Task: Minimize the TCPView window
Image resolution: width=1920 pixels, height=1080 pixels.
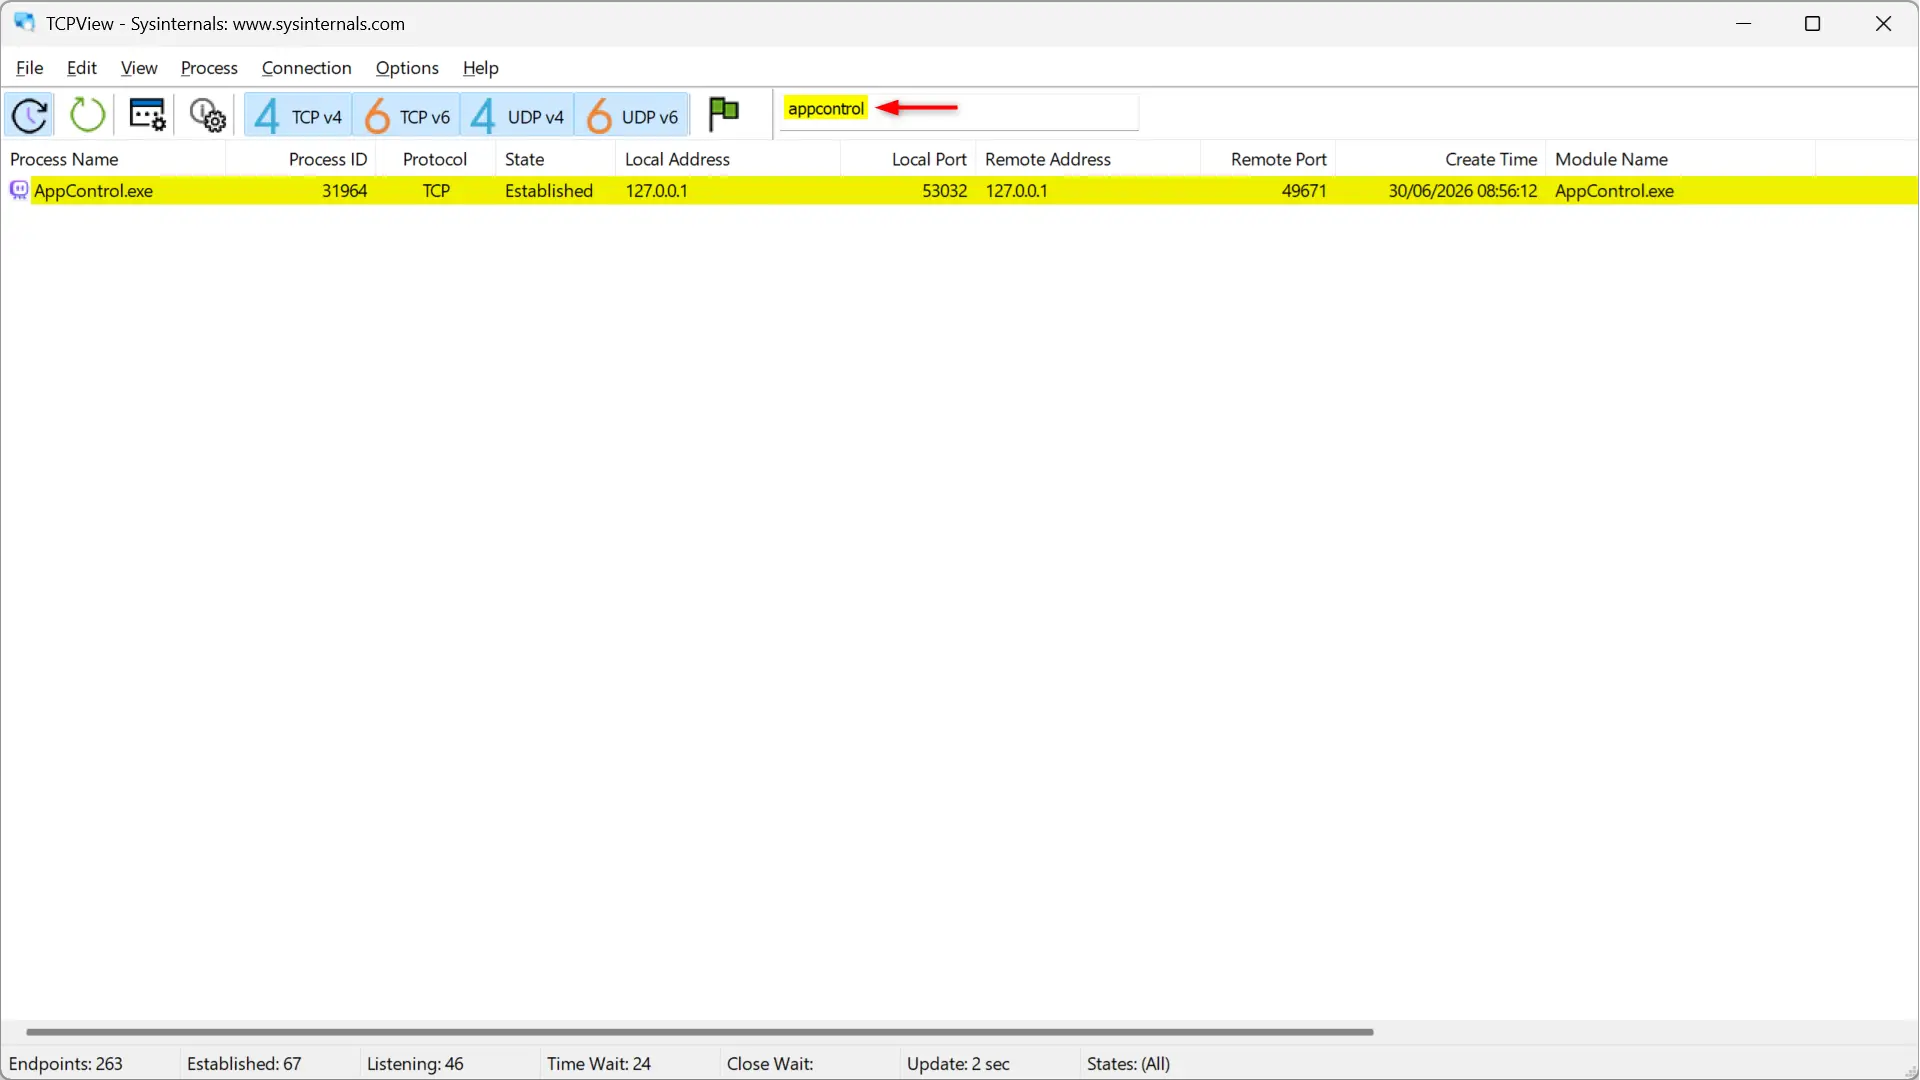Action: [1744, 23]
